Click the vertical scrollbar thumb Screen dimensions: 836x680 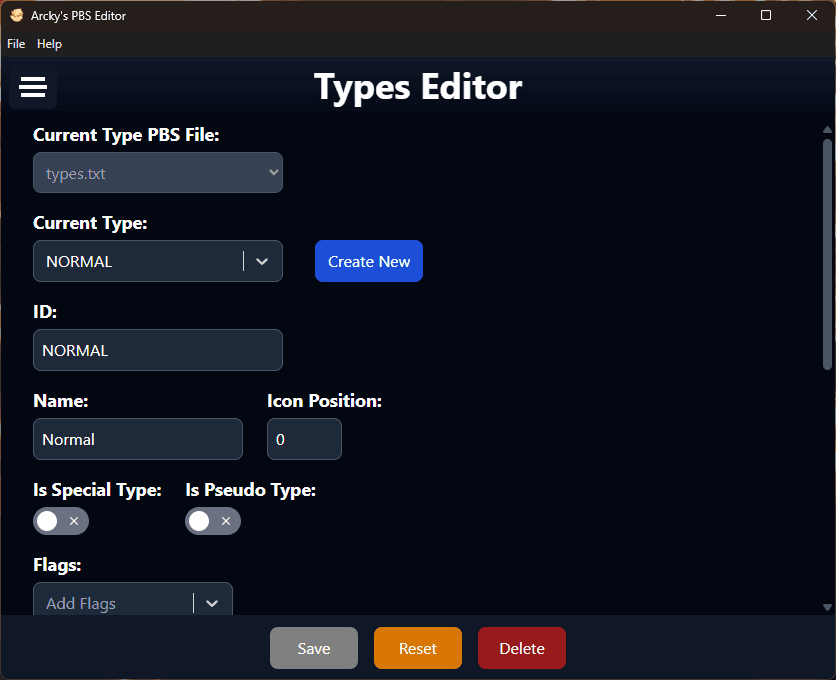click(827, 255)
